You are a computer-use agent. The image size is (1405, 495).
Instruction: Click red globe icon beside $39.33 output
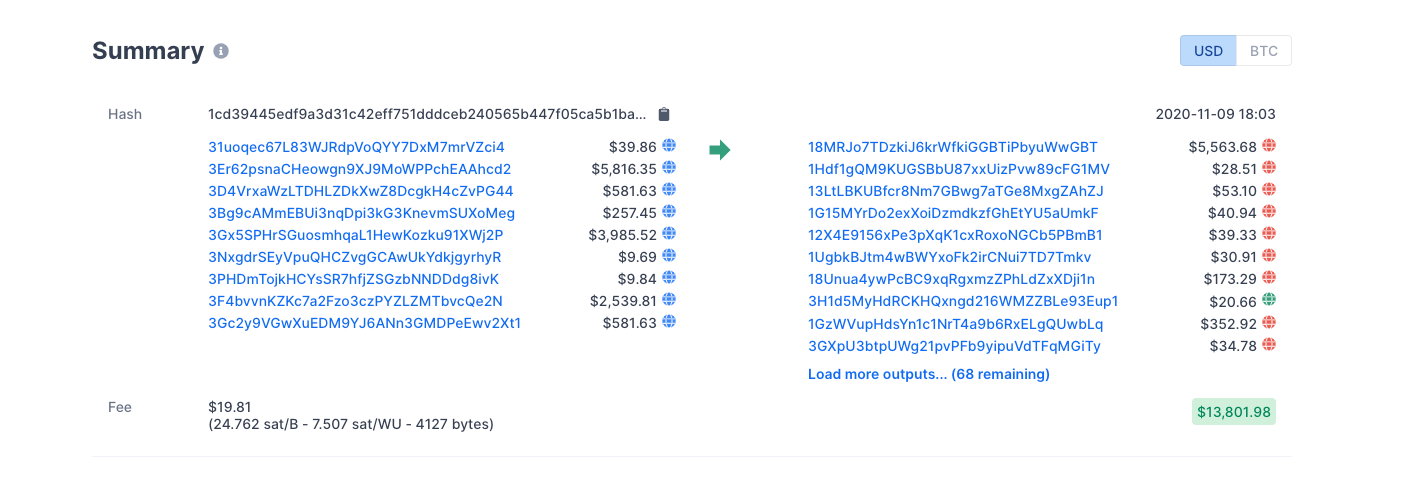point(1269,234)
